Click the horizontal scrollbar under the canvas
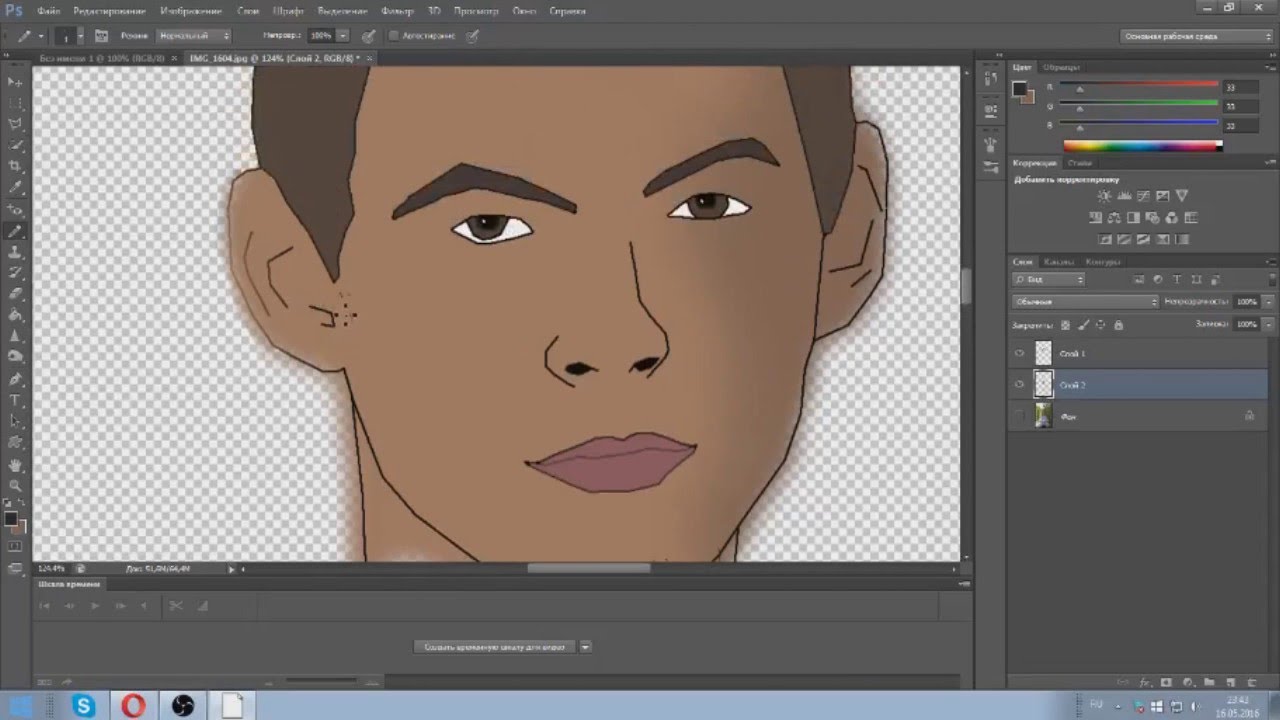This screenshot has width=1280, height=720. pos(588,569)
